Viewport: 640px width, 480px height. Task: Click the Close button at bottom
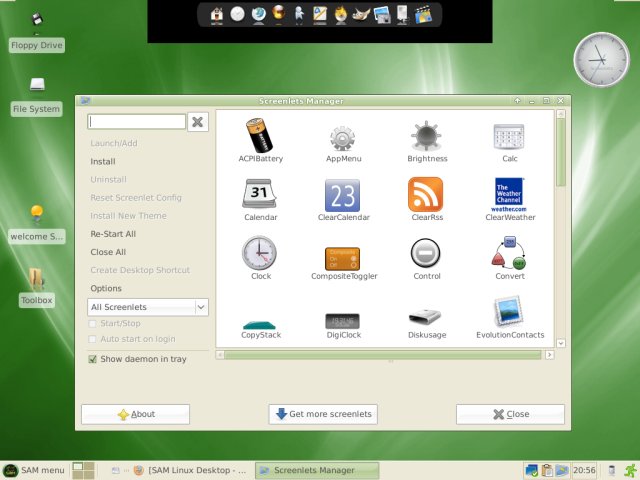click(510, 414)
